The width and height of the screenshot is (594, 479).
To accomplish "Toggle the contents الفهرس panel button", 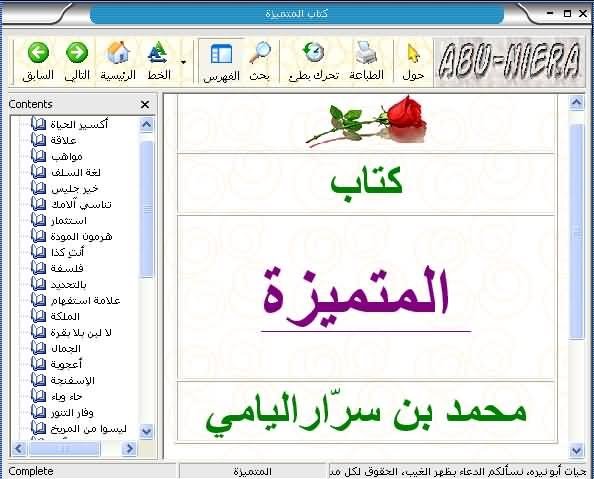I will 221,54.
